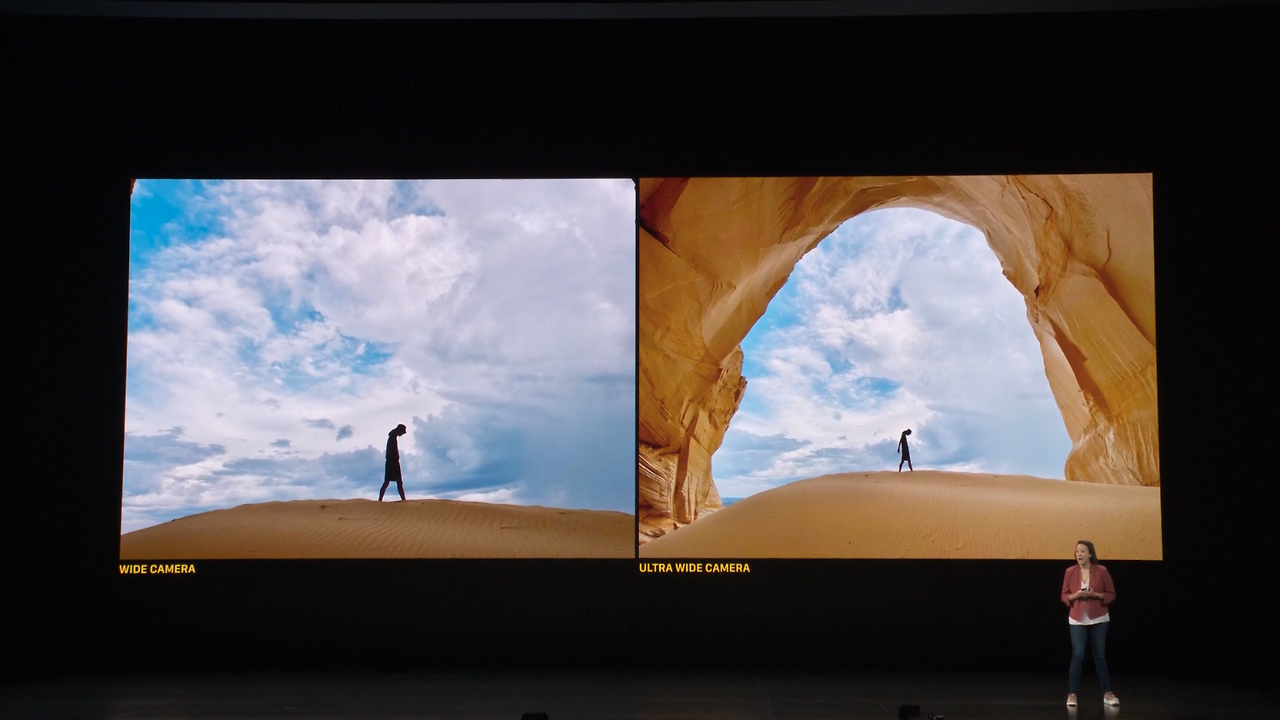Click the silhouetted person in the wide photo
The image size is (1280, 720).
tap(393, 462)
